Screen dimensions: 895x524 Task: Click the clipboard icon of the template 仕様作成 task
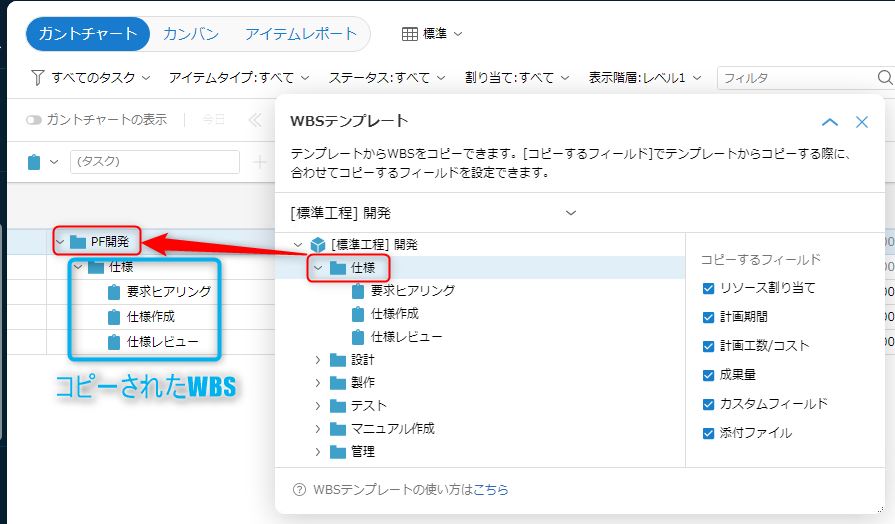tap(358, 314)
